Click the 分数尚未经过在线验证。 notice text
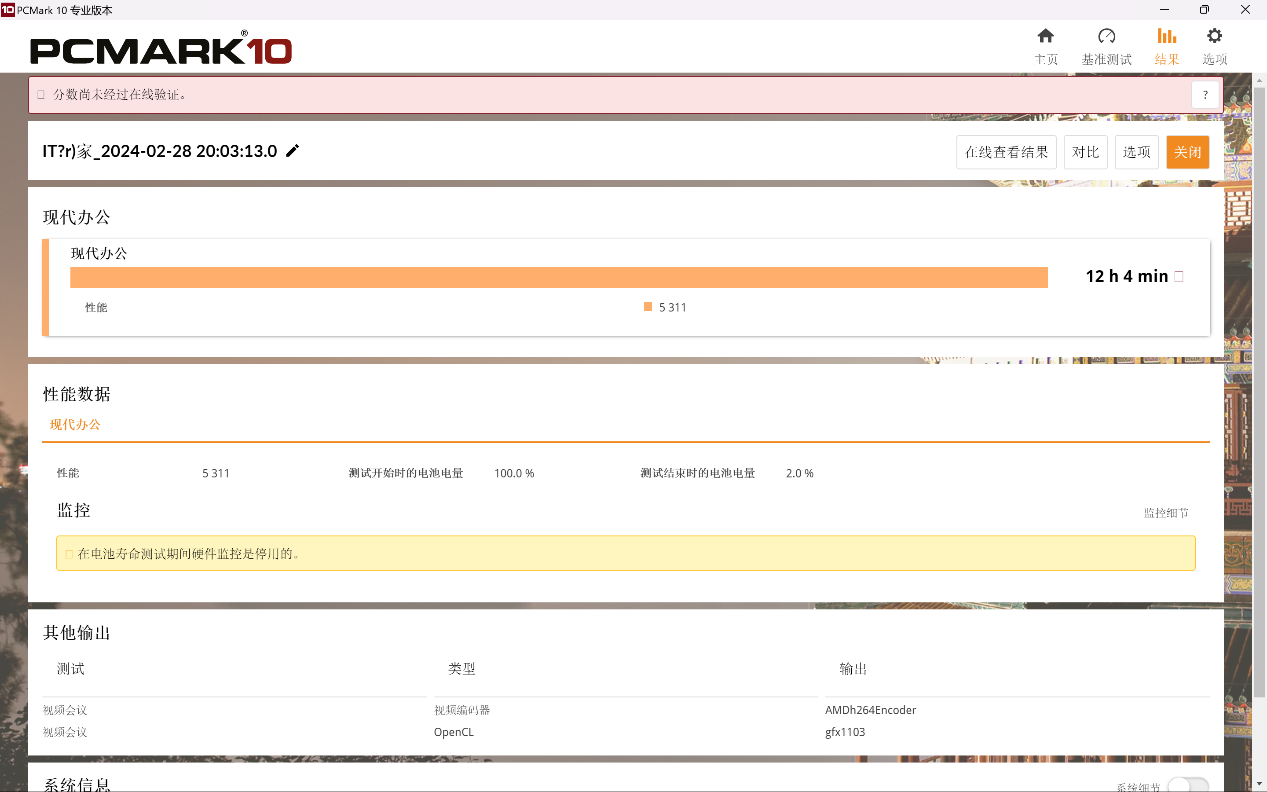This screenshot has height=792, width=1267. [120, 95]
